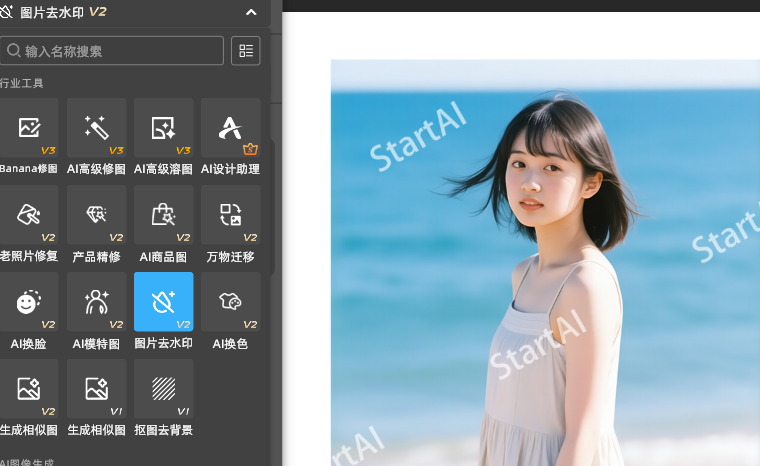This screenshot has width=760, height=466.
Task: Focus the 输入名称搜索 search field
Action: tap(112, 50)
